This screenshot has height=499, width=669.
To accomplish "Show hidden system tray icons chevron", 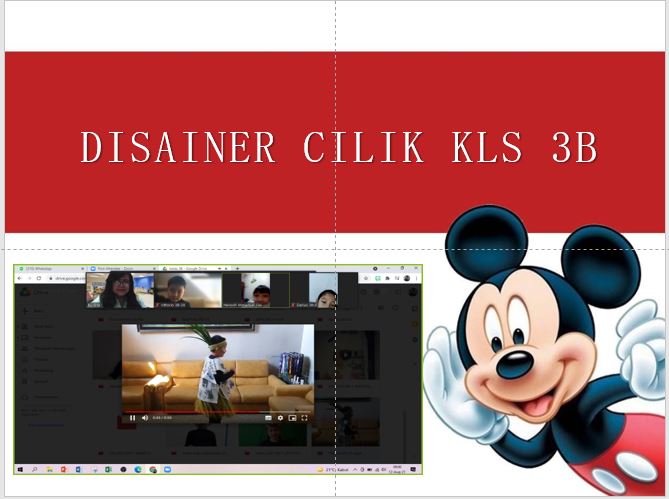I will pyautogui.click(x=355, y=470).
